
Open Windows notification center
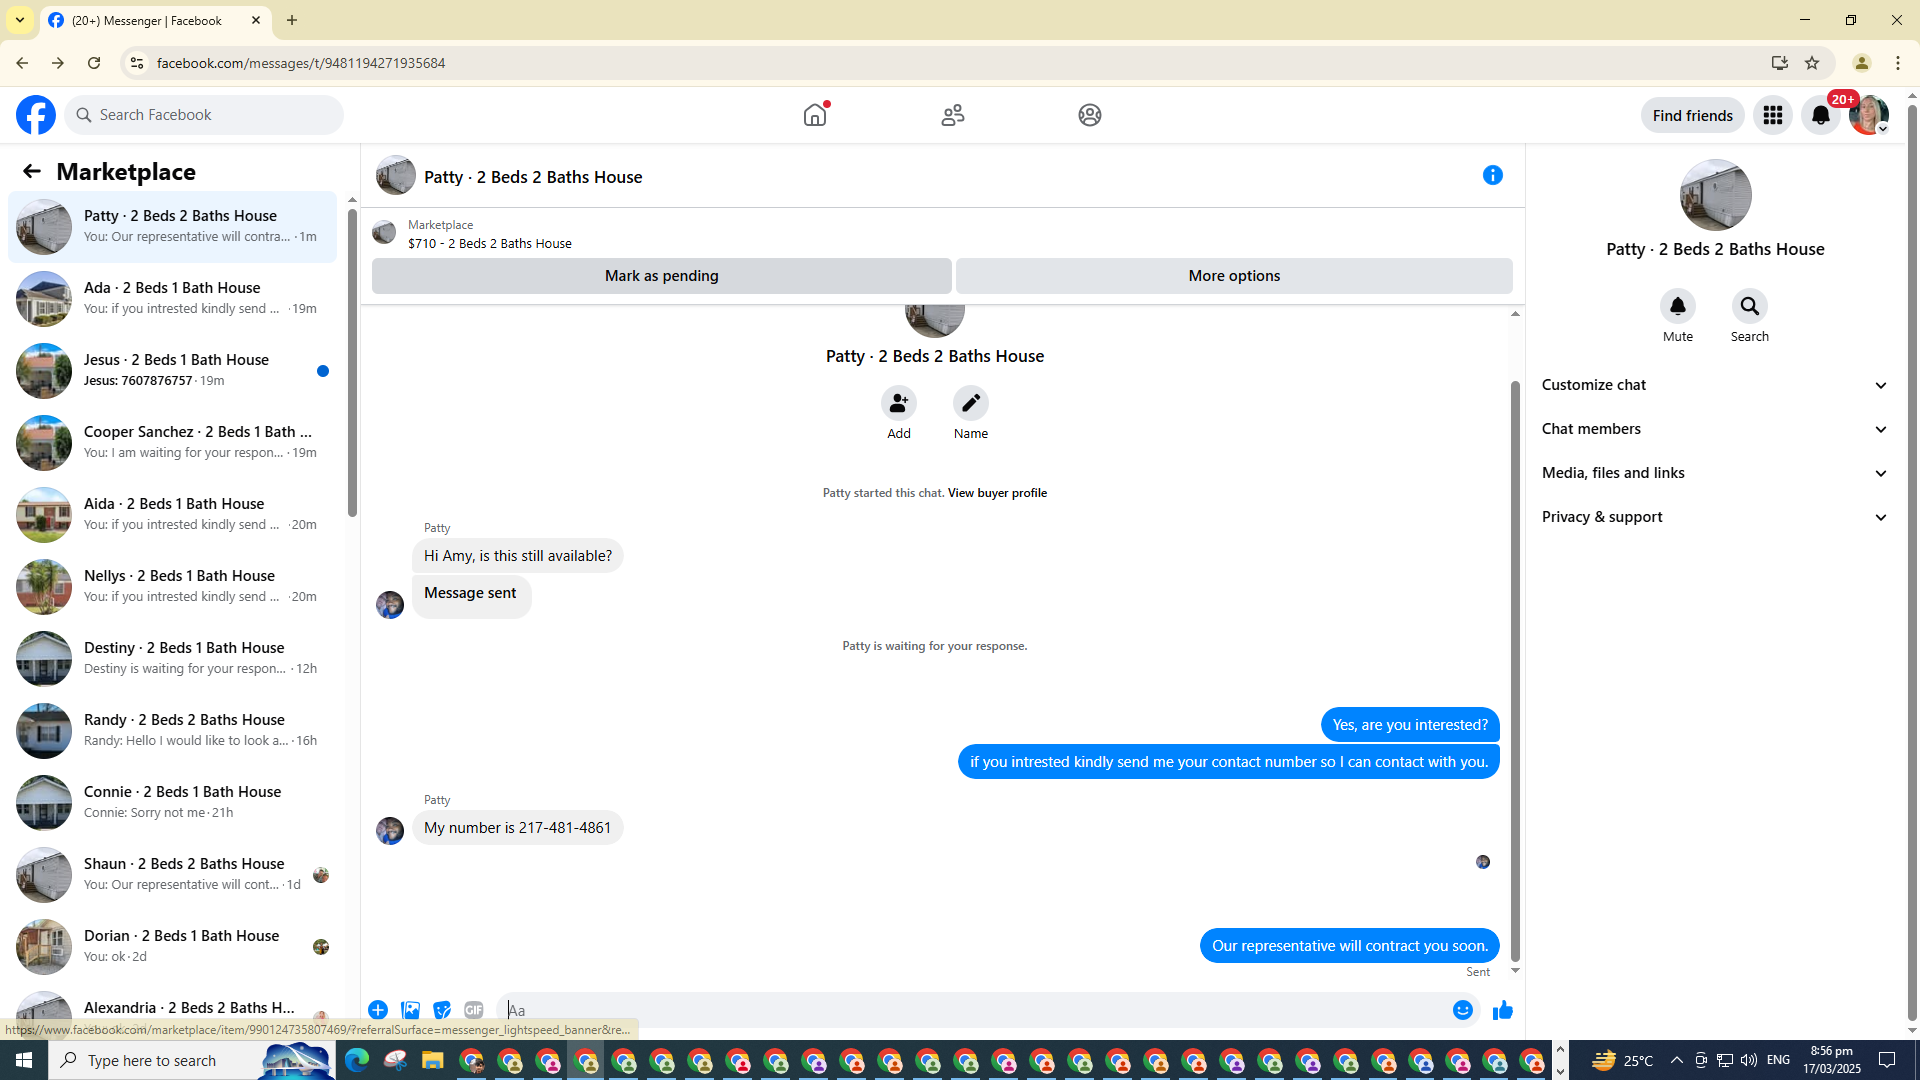pyautogui.click(x=1888, y=1060)
